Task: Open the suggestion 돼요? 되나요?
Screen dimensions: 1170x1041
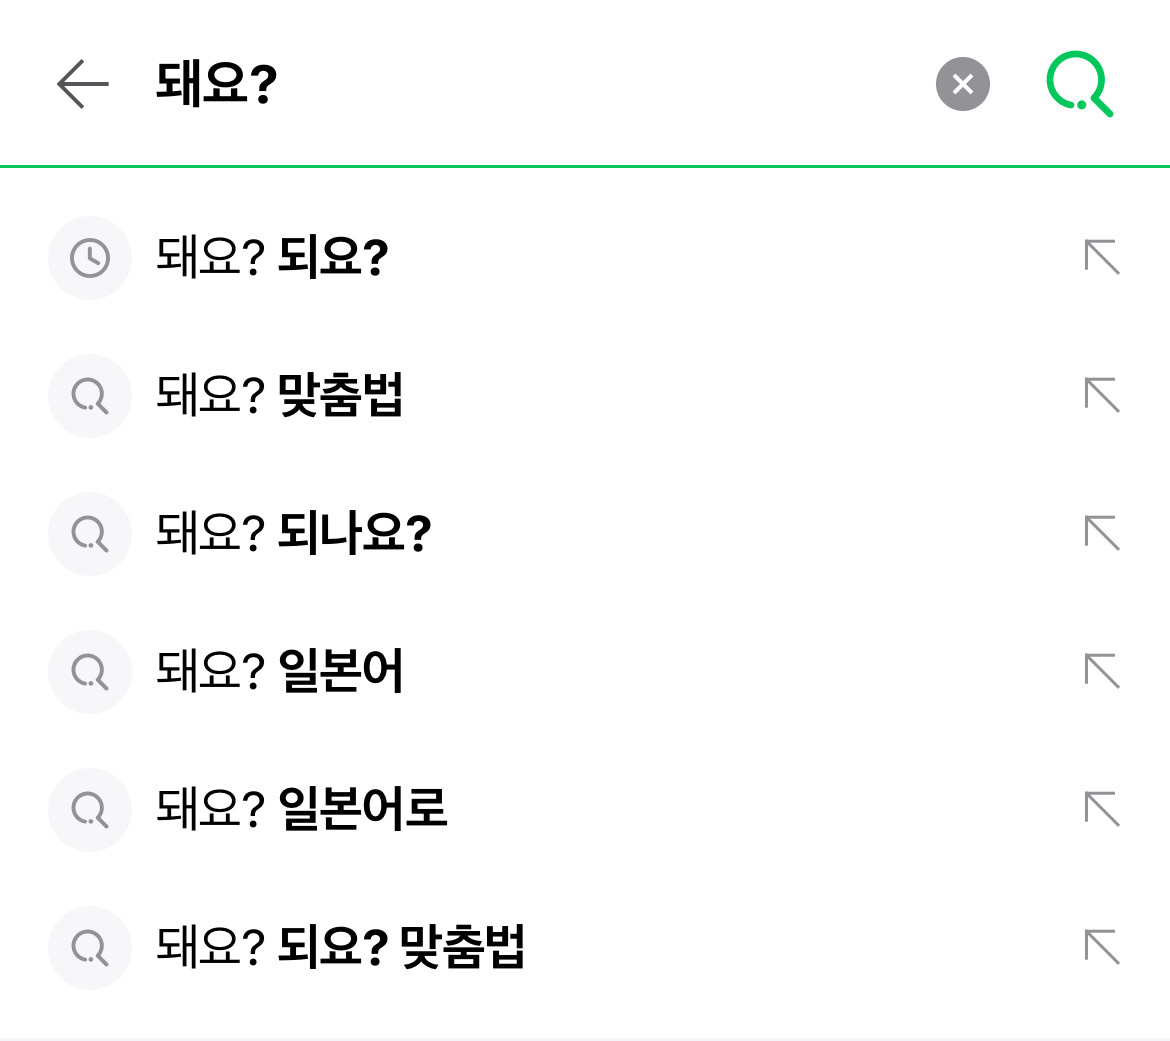Action: click(x=294, y=534)
